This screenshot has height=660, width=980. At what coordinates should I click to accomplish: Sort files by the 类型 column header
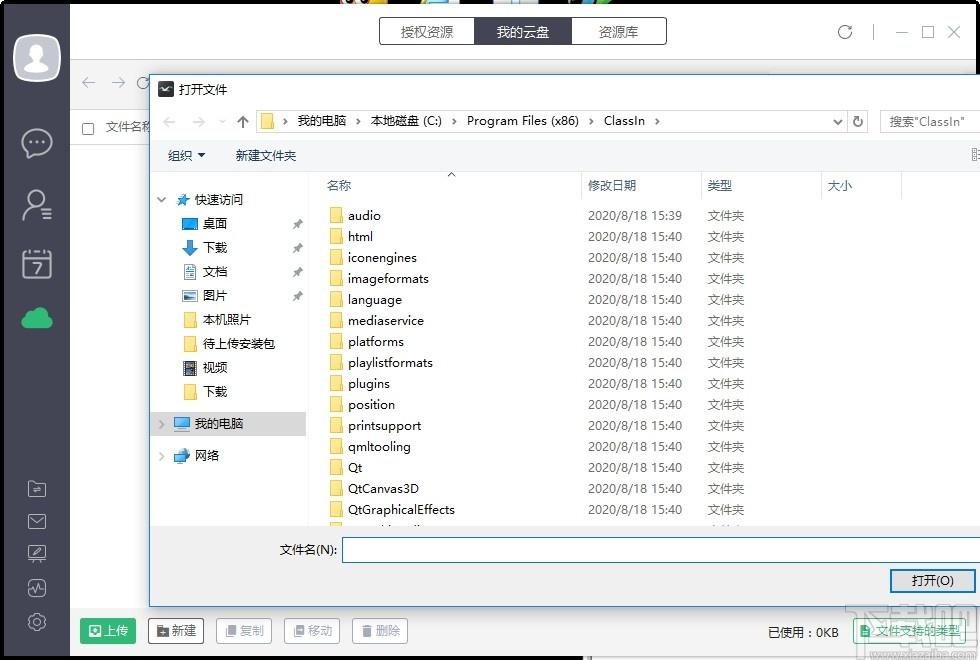(x=719, y=186)
